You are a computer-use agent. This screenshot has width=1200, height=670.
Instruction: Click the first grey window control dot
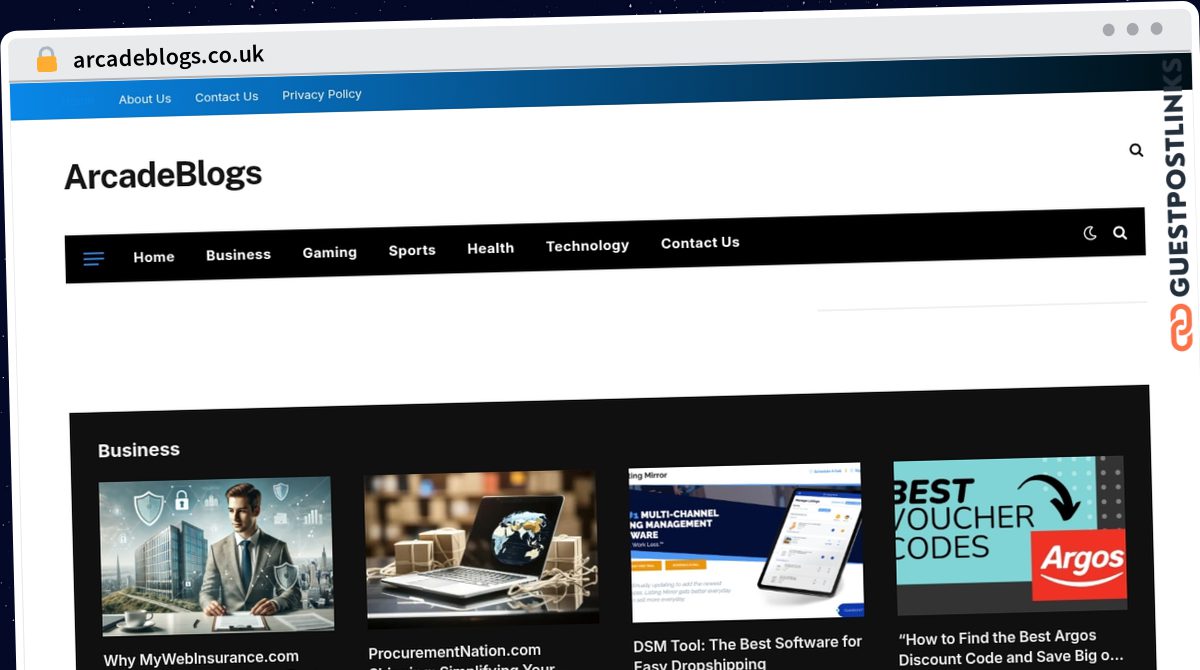1108,30
